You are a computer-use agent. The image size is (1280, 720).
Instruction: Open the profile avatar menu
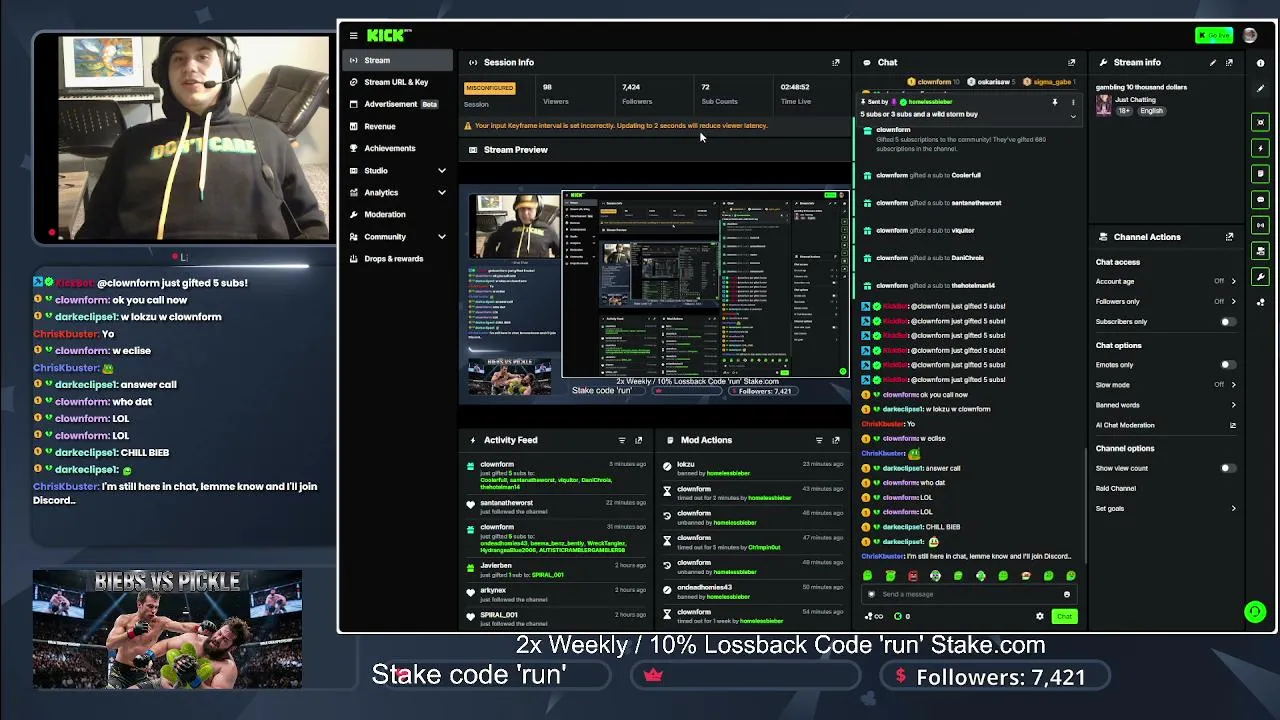pyautogui.click(x=1250, y=35)
